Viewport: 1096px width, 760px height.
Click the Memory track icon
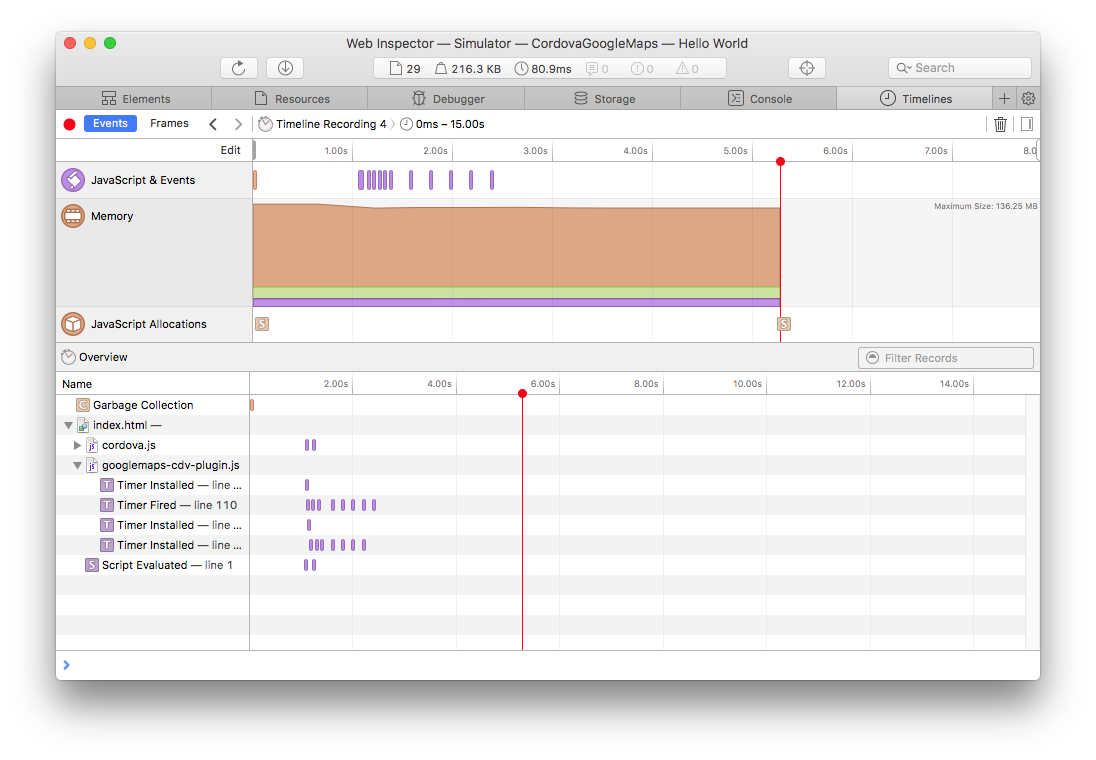click(73, 215)
